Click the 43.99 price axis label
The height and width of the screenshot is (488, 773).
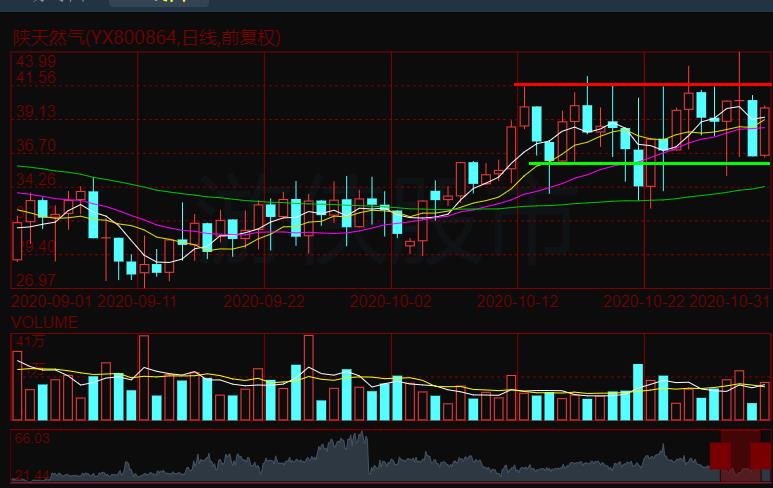36,62
